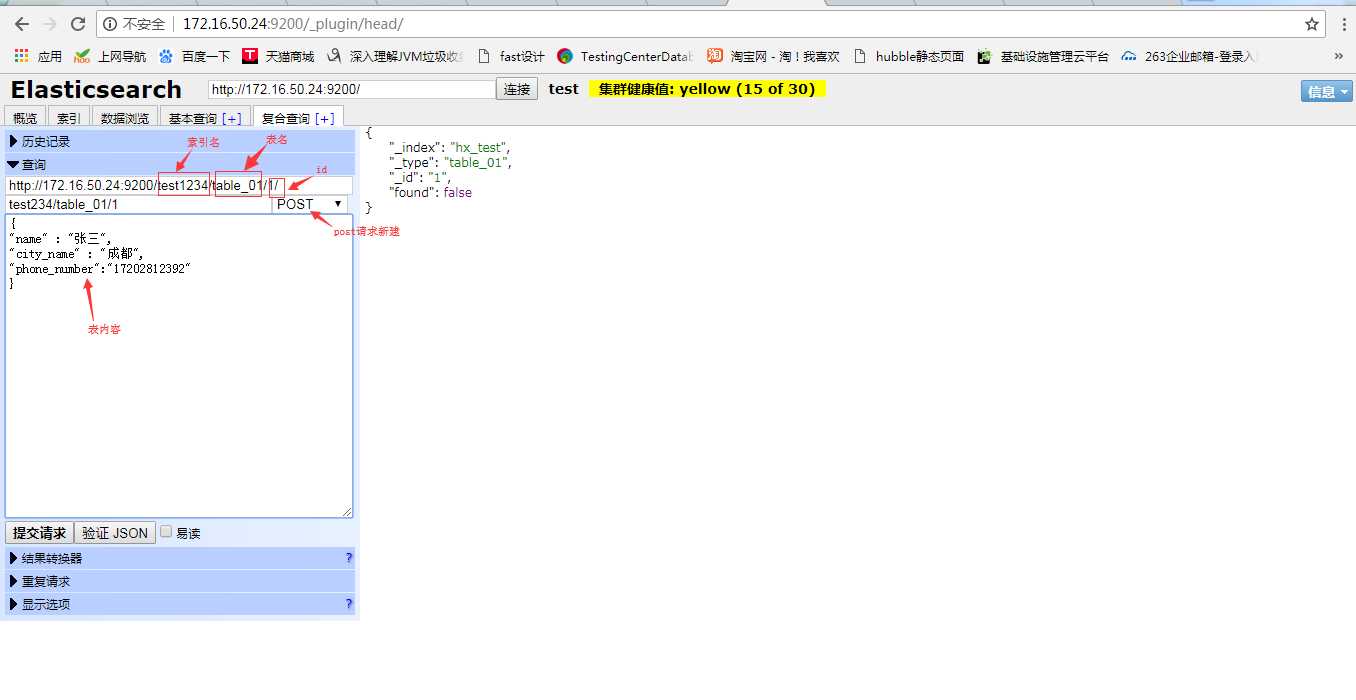Open the 基础设施管理云平台 bookmark
The height and width of the screenshot is (700, 1356).
[1043, 56]
